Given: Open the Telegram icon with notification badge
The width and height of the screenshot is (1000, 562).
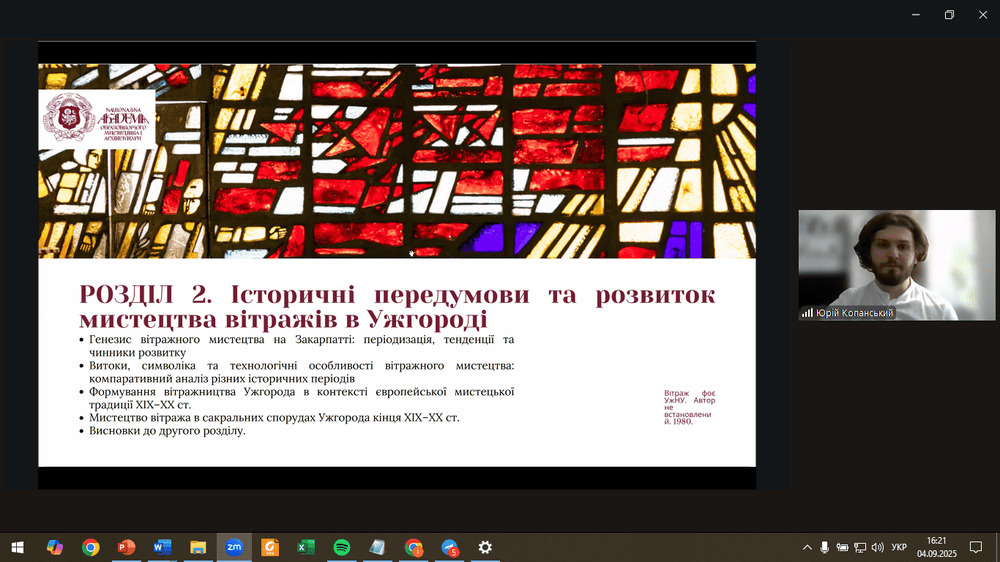Looking at the screenshot, I should coord(450,547).
